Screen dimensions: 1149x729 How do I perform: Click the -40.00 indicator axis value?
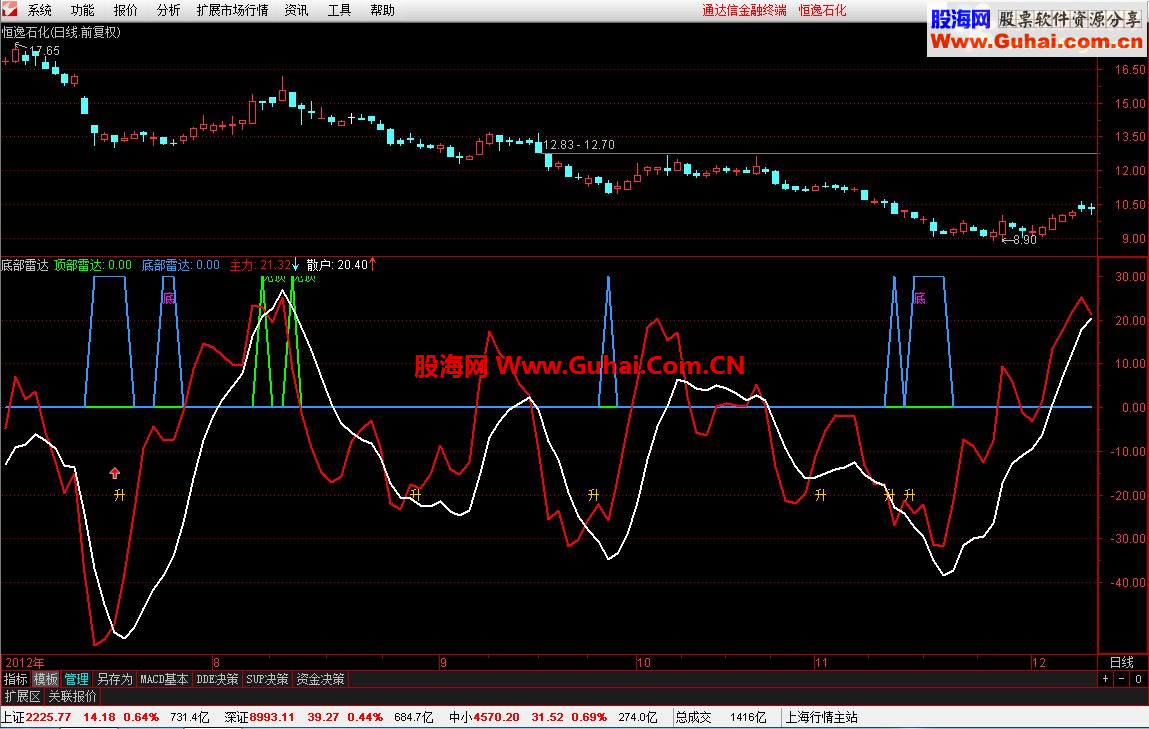point(1128,582)
